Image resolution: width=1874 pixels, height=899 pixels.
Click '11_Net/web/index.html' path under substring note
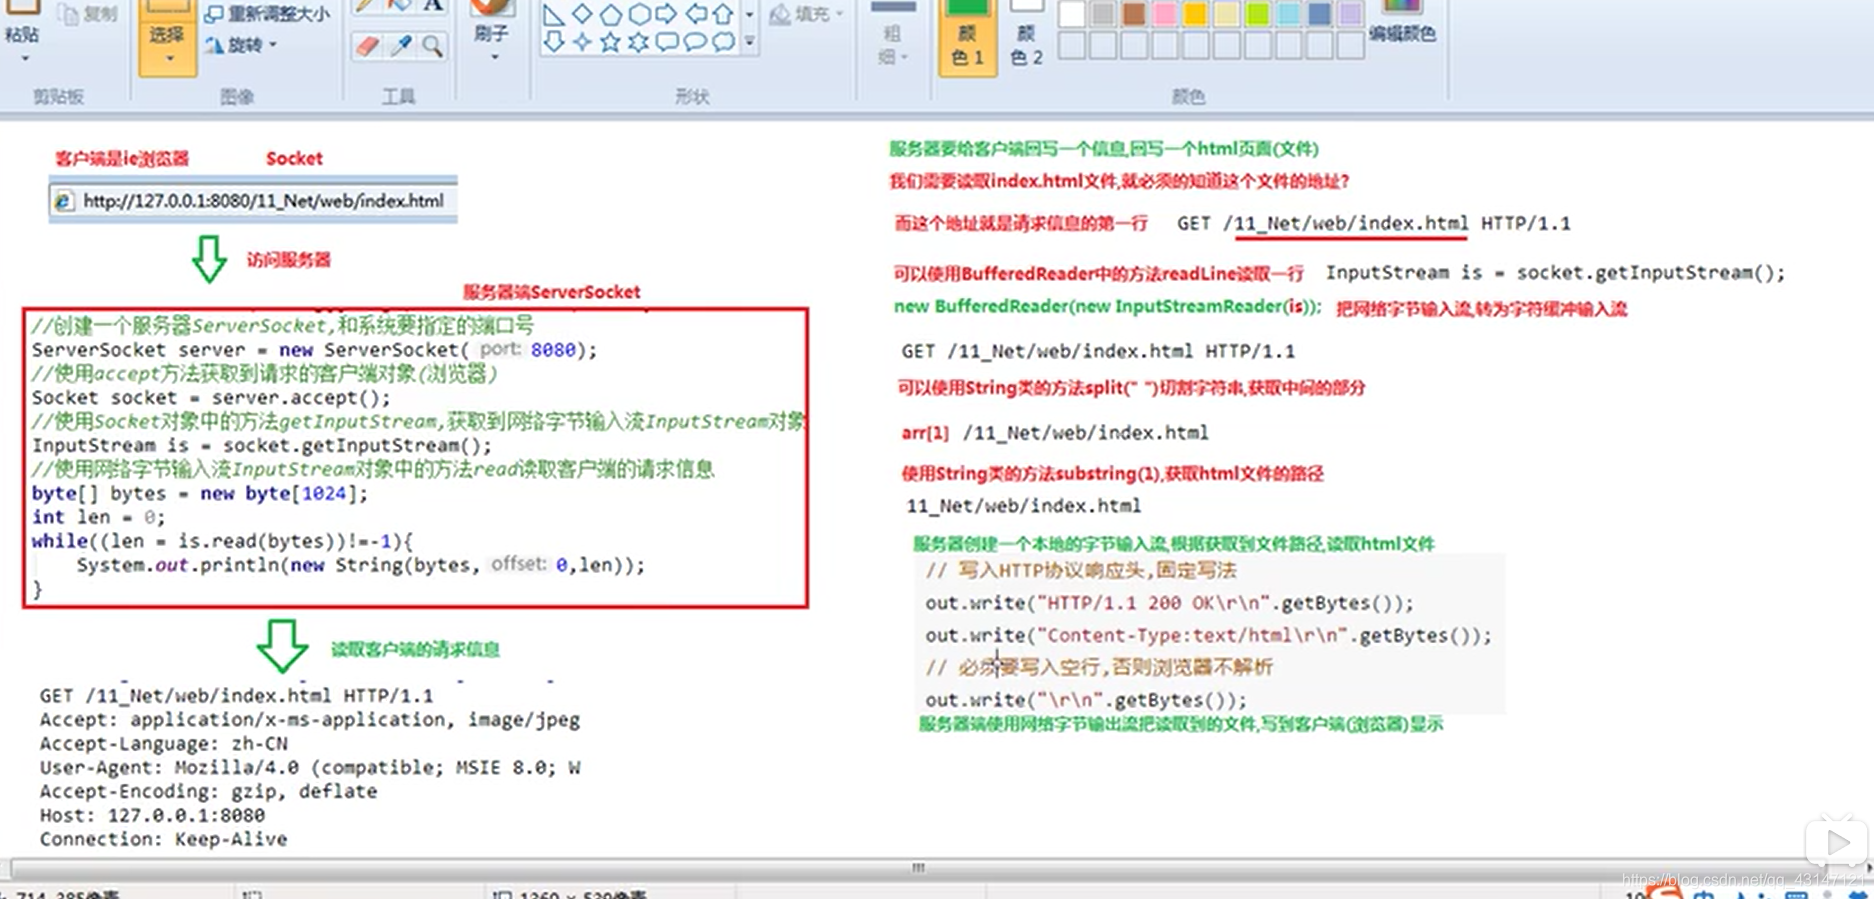coord(1024,506)
